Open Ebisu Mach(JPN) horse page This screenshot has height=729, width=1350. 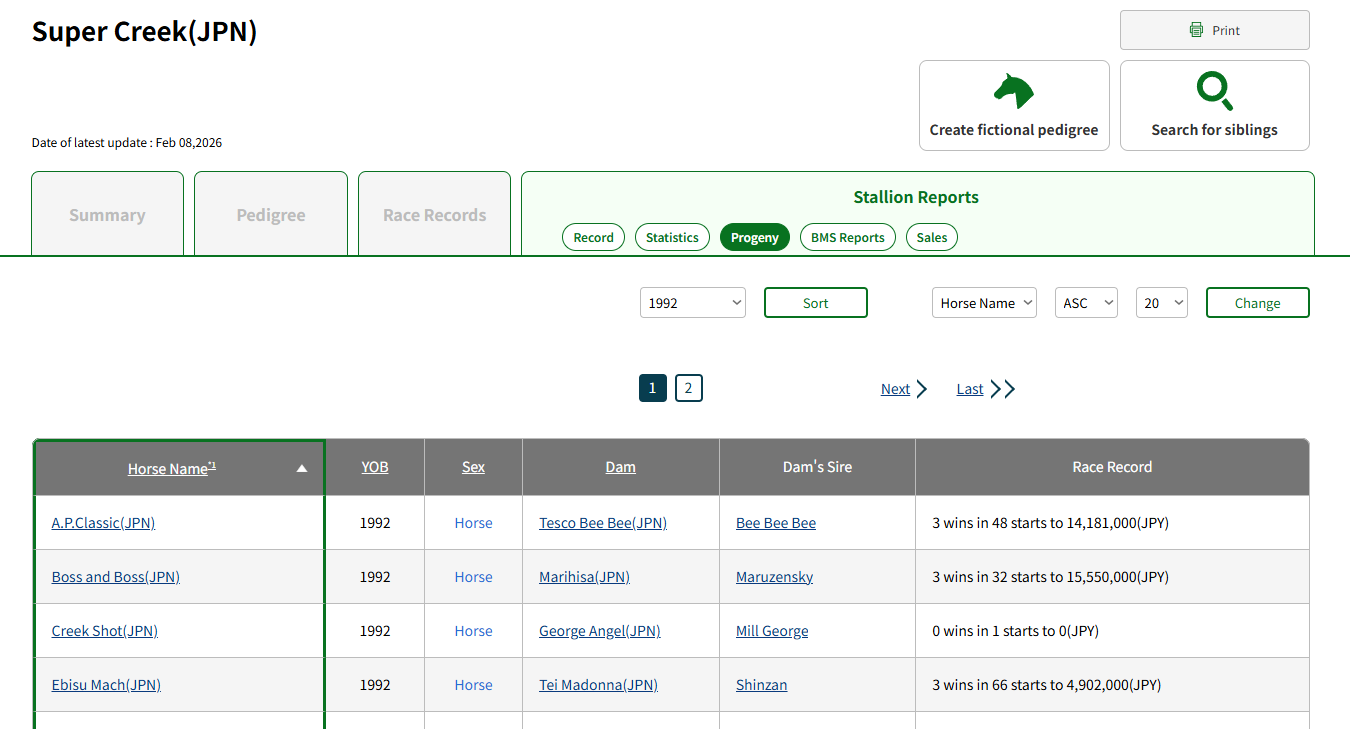point(106,685)
